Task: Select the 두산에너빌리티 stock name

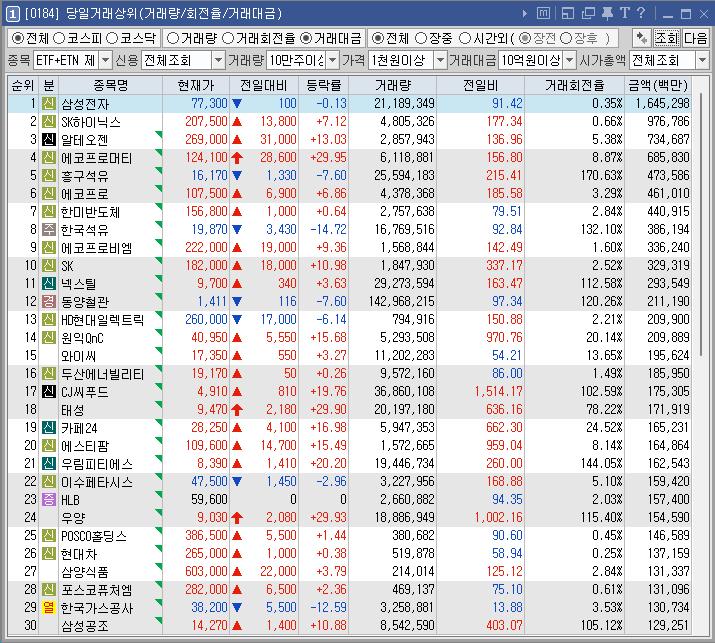Action: (x=103, y=374)
